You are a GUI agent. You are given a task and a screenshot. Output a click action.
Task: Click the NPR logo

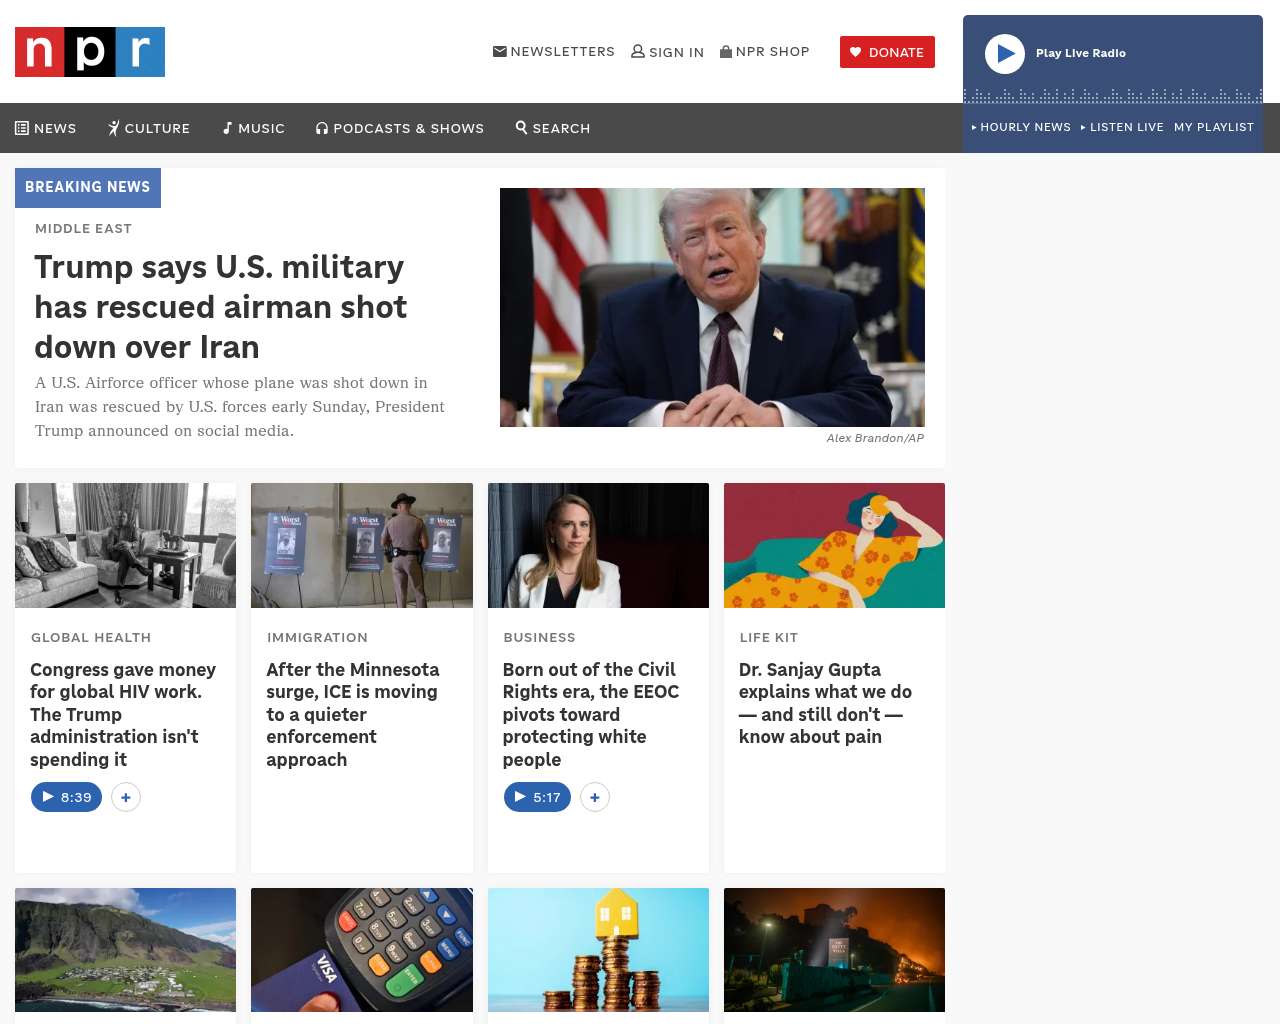click(90, 52)
